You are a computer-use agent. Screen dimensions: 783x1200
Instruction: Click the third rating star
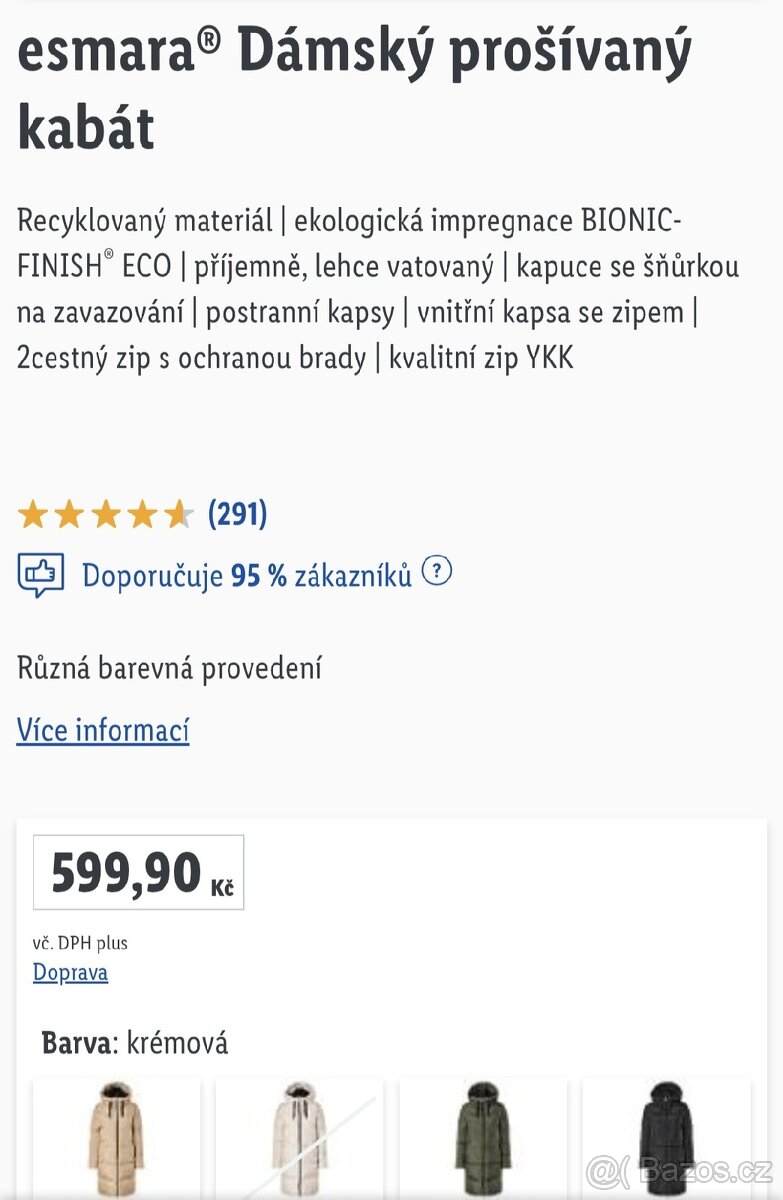[105, 515]
